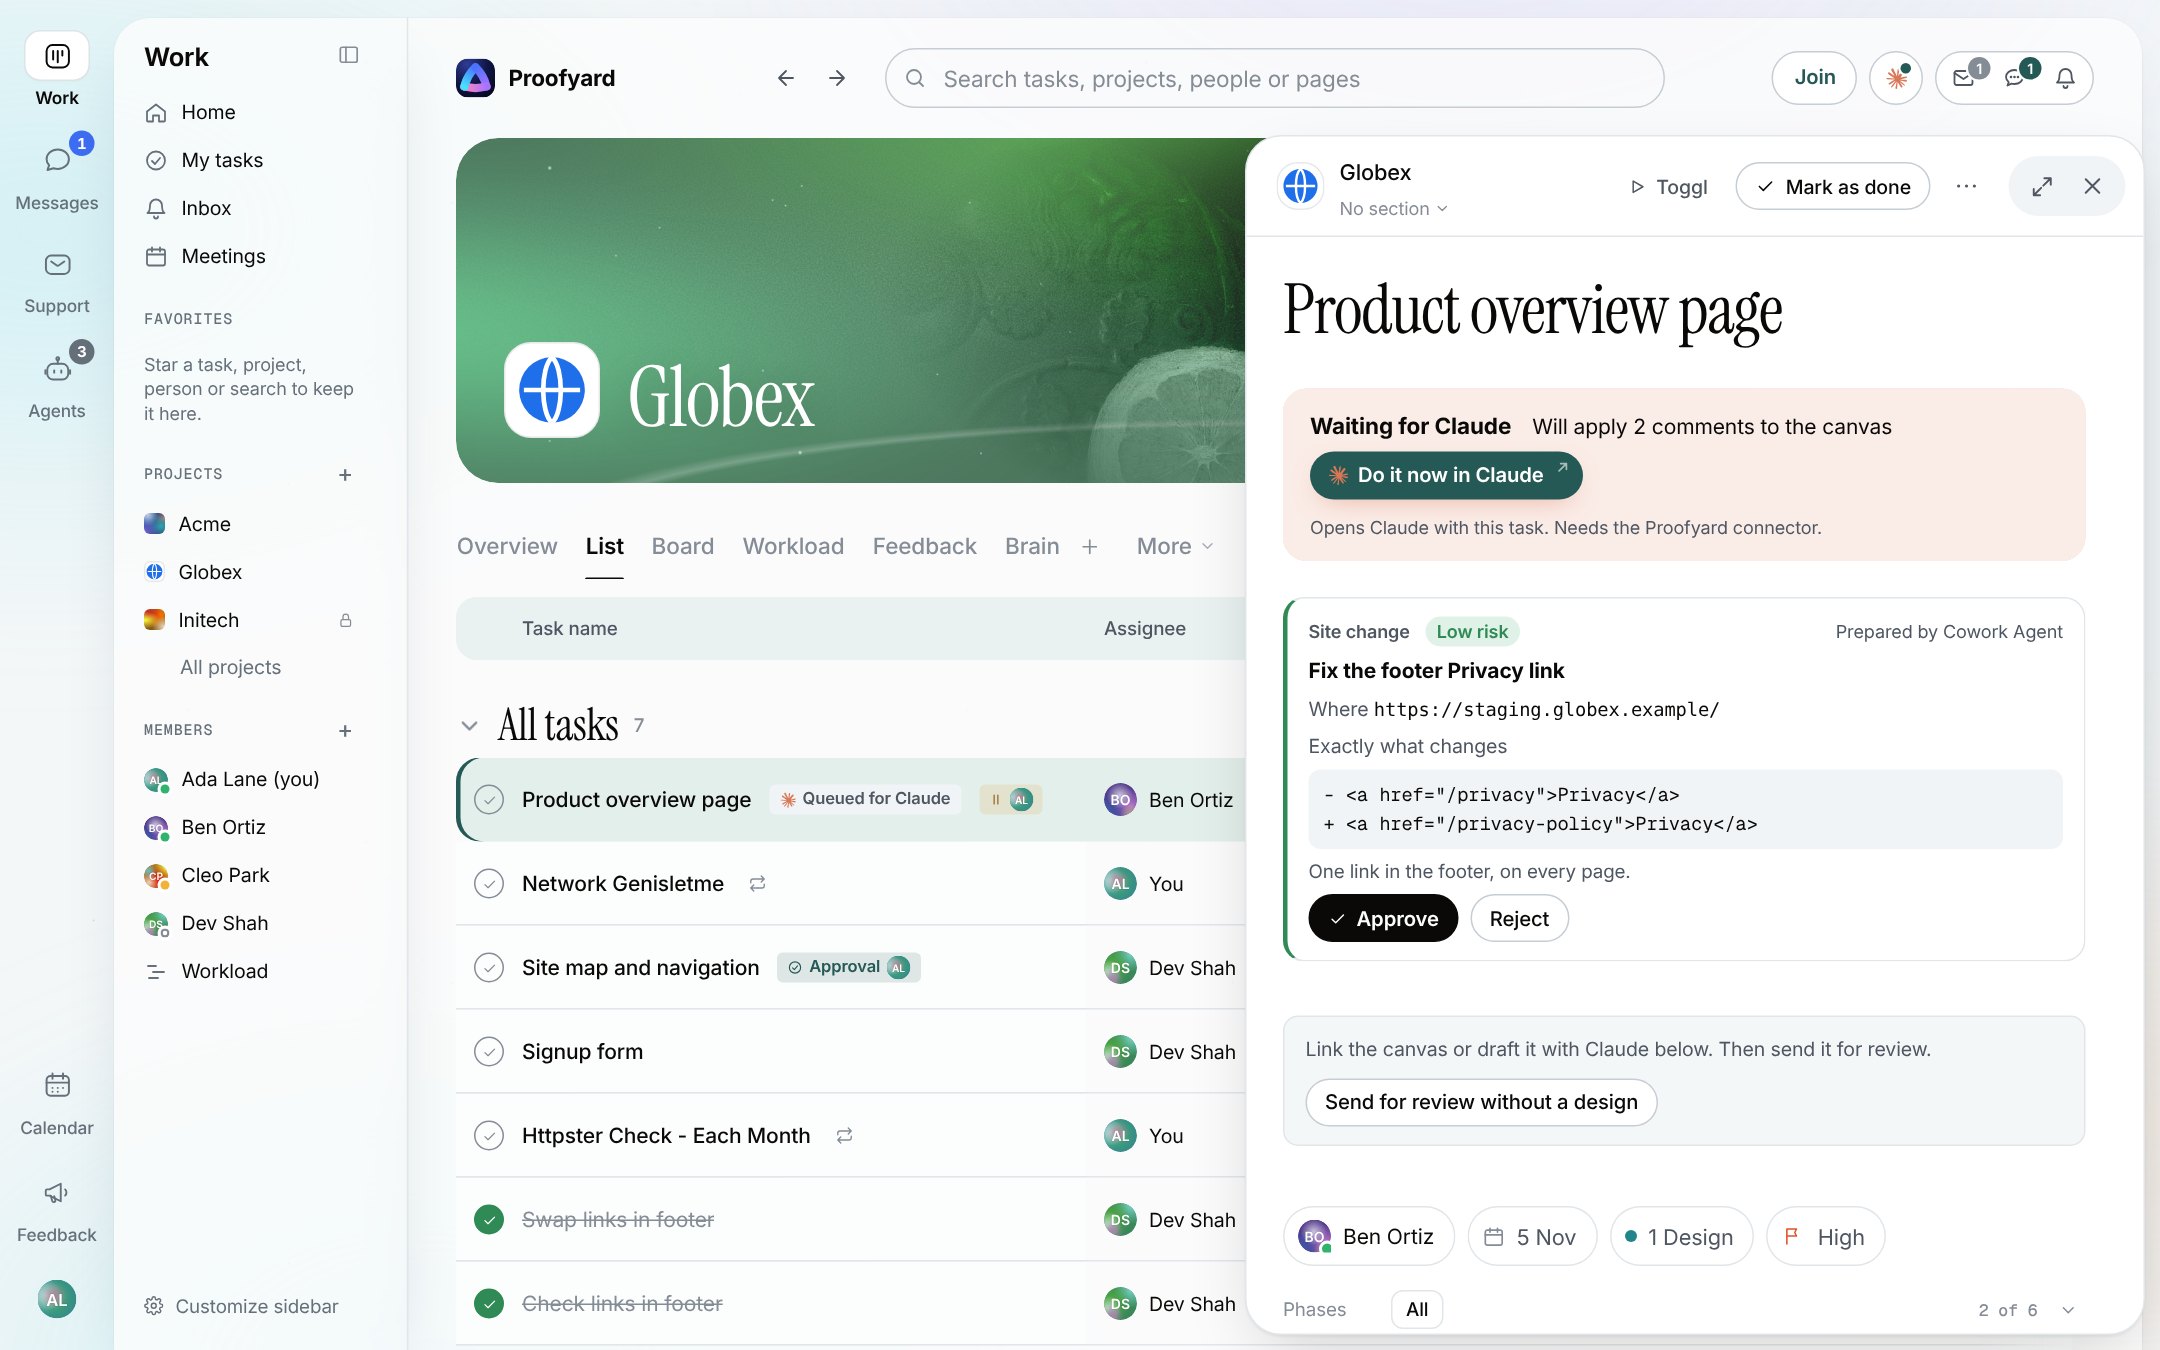Change the Ben Ortiz assignee chip

pyautogui.click(x=1368, y=1237)
